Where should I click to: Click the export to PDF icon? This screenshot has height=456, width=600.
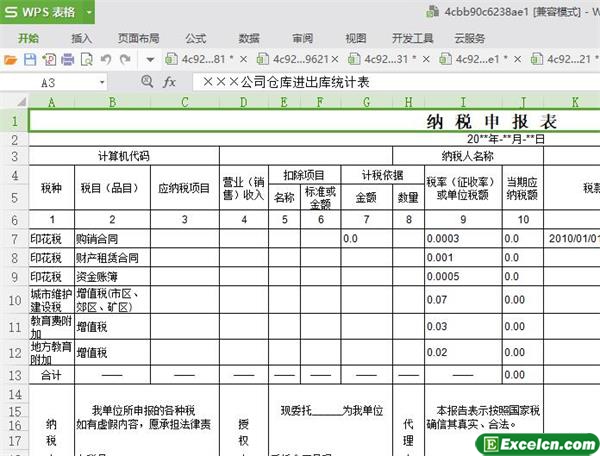point(49,60)
